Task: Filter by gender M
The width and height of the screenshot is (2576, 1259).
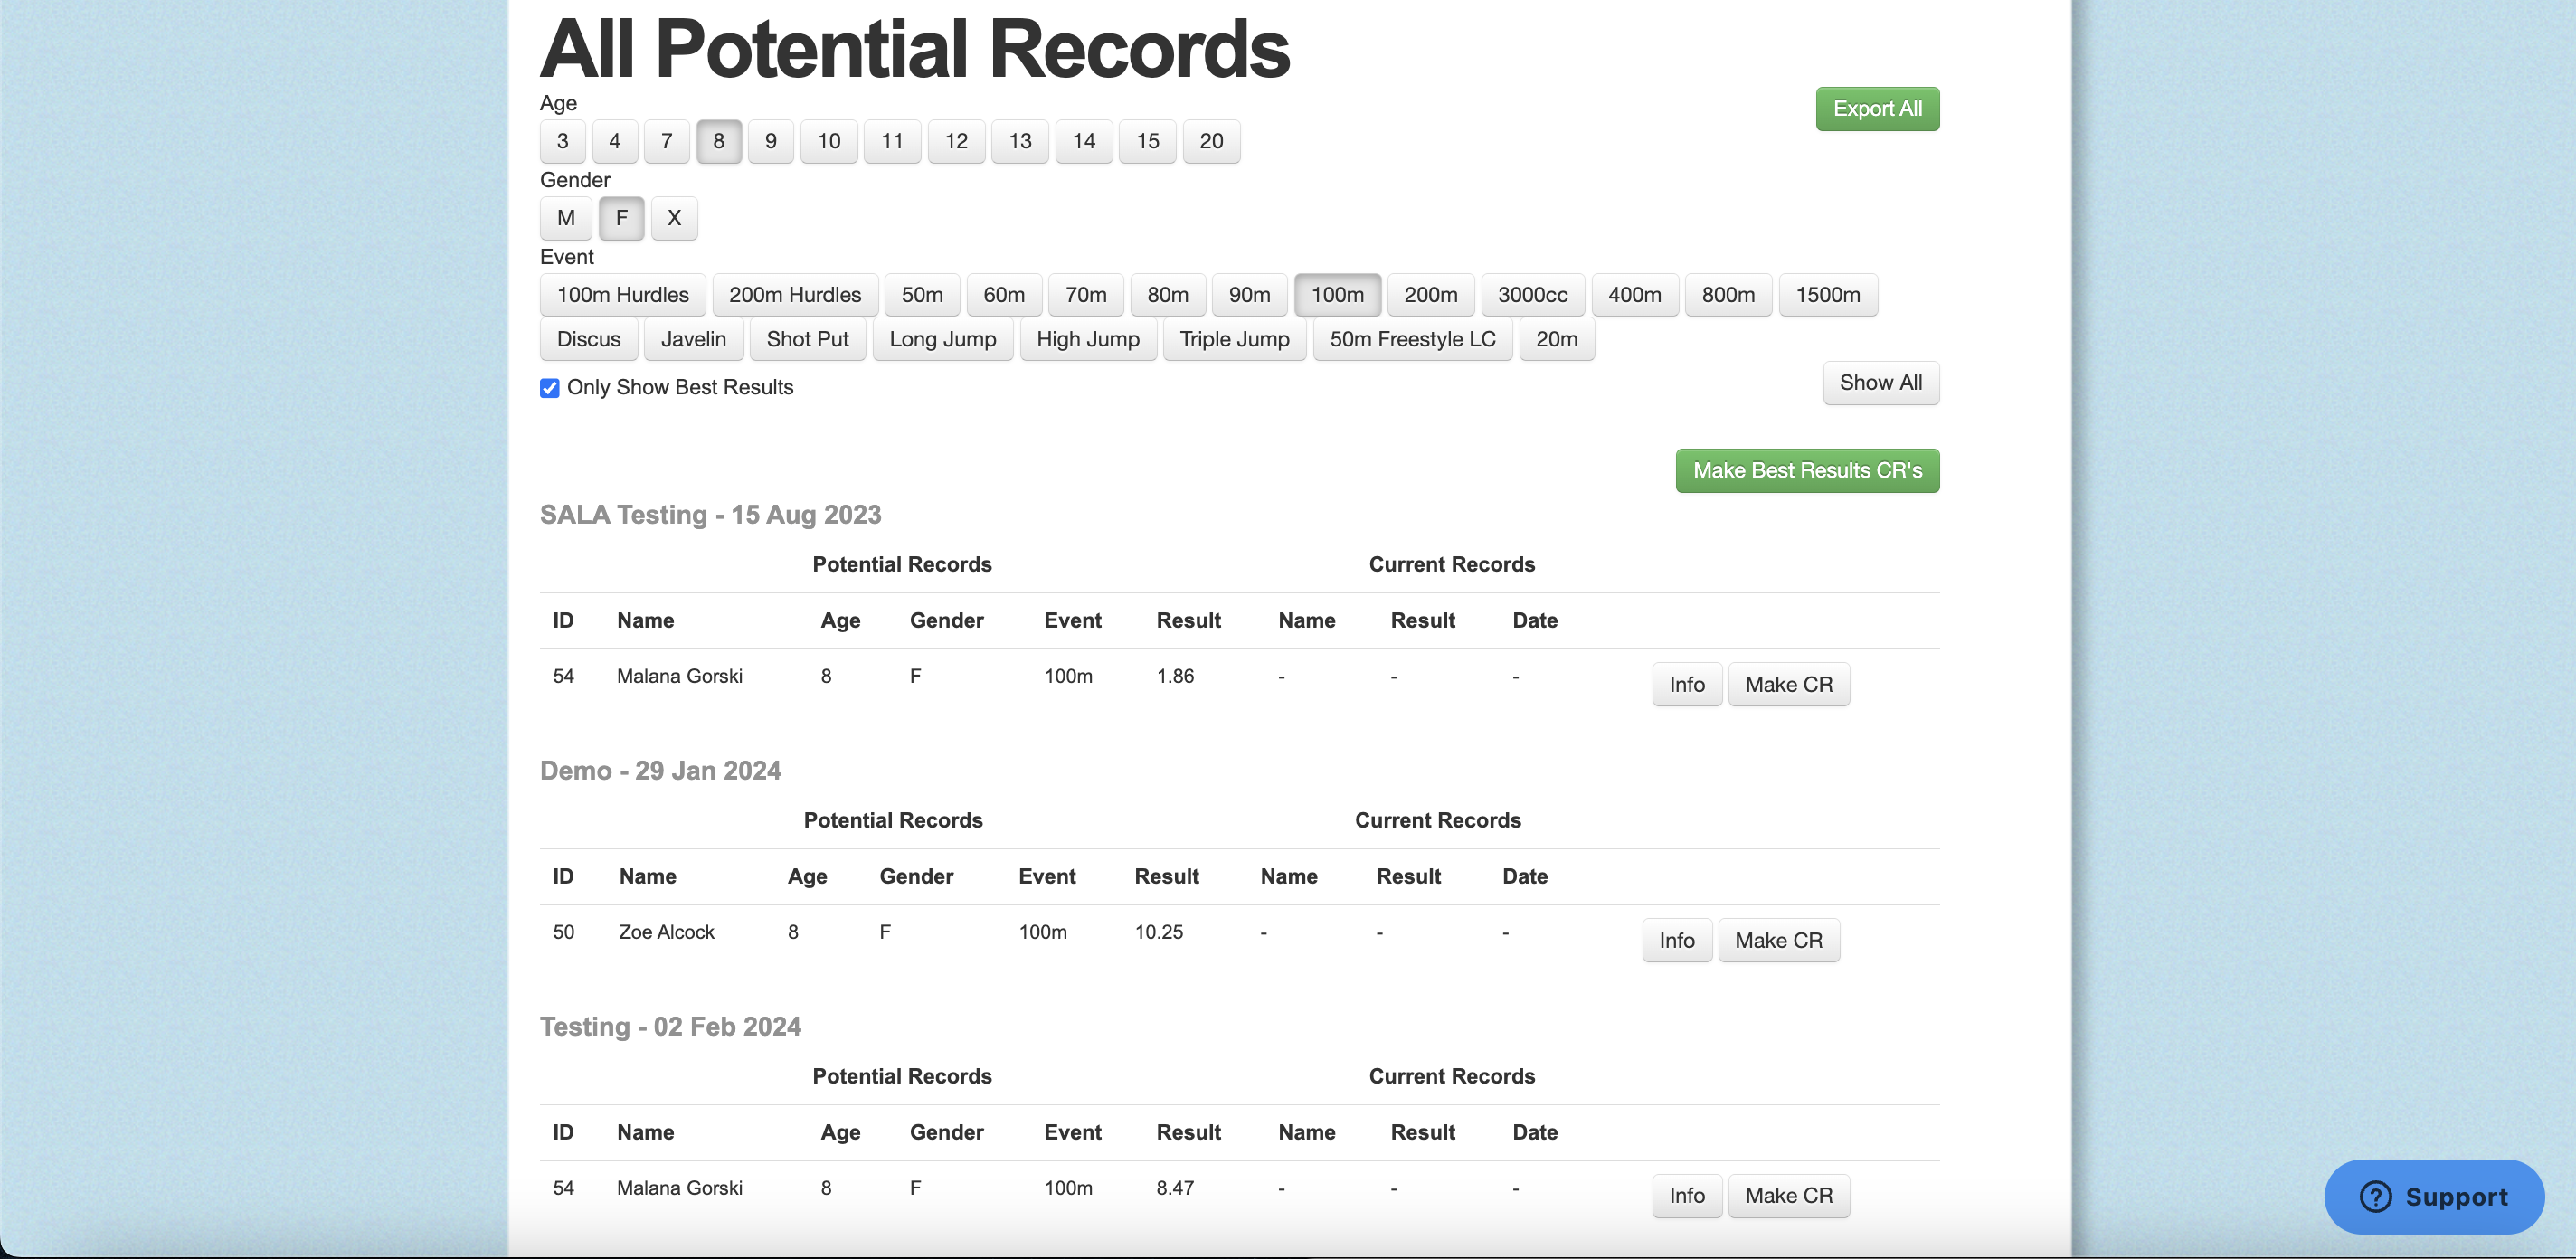Action: 566,218
